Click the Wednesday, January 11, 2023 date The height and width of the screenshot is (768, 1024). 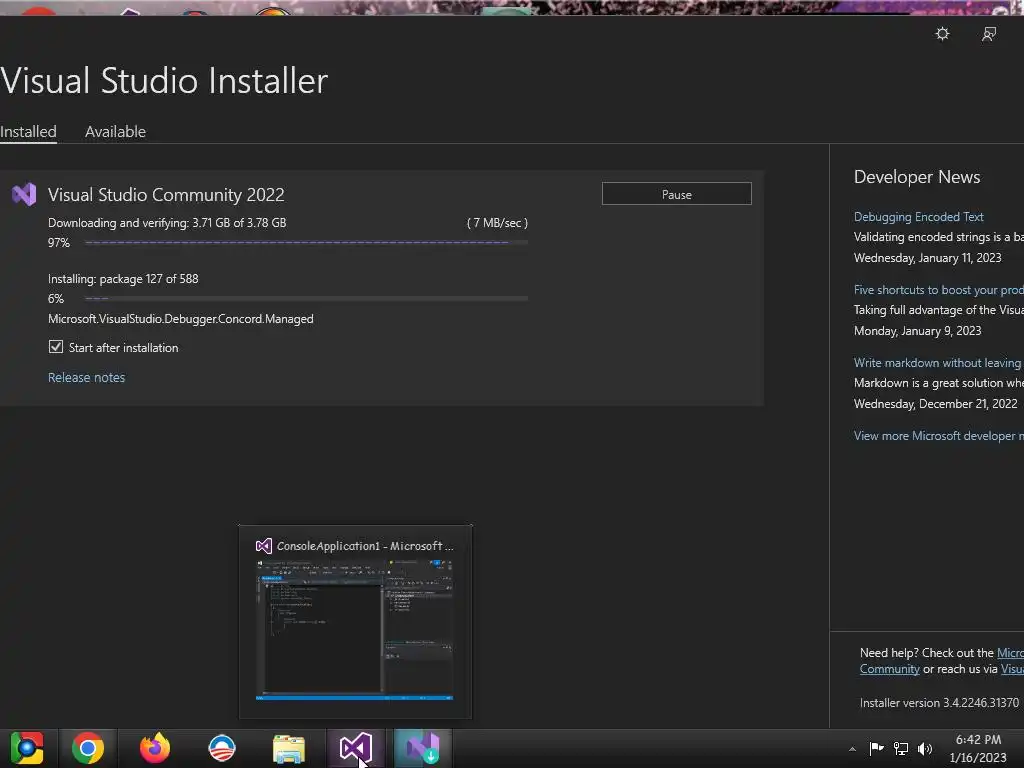point(927,258)
